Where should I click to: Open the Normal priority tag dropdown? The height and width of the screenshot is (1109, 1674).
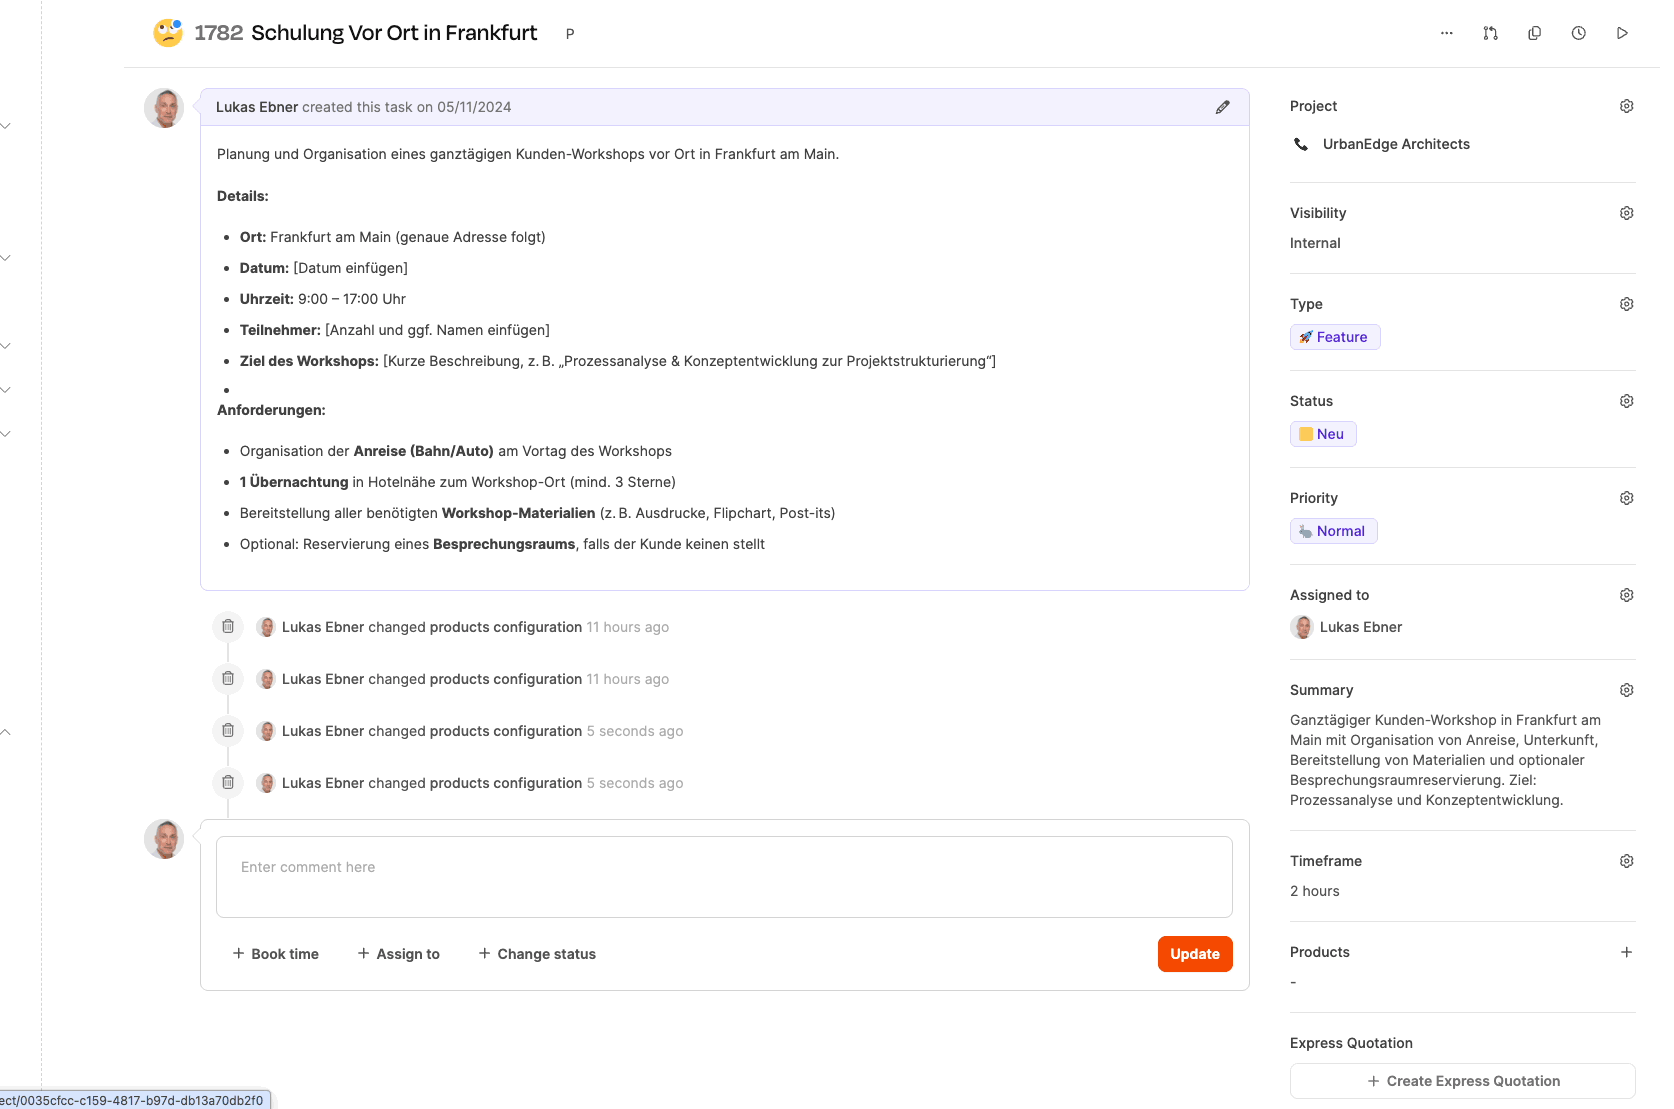1333,531
